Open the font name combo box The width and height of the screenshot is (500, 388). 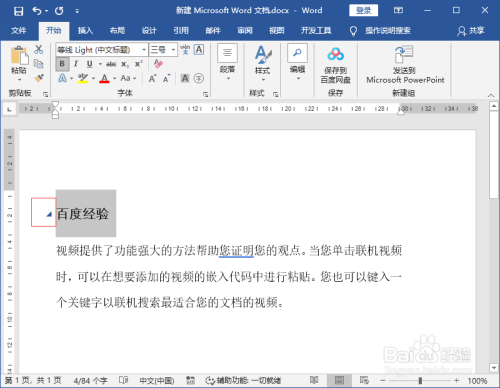click(x=102, y=50)
